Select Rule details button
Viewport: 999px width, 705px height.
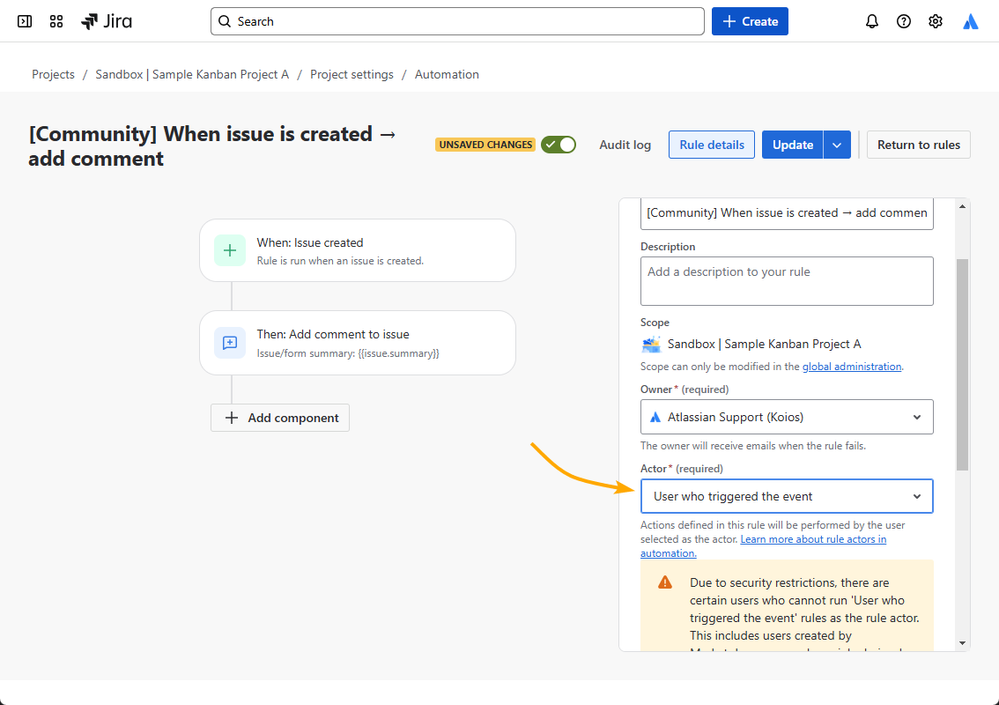pyautogui.click(x=712, y=145)
